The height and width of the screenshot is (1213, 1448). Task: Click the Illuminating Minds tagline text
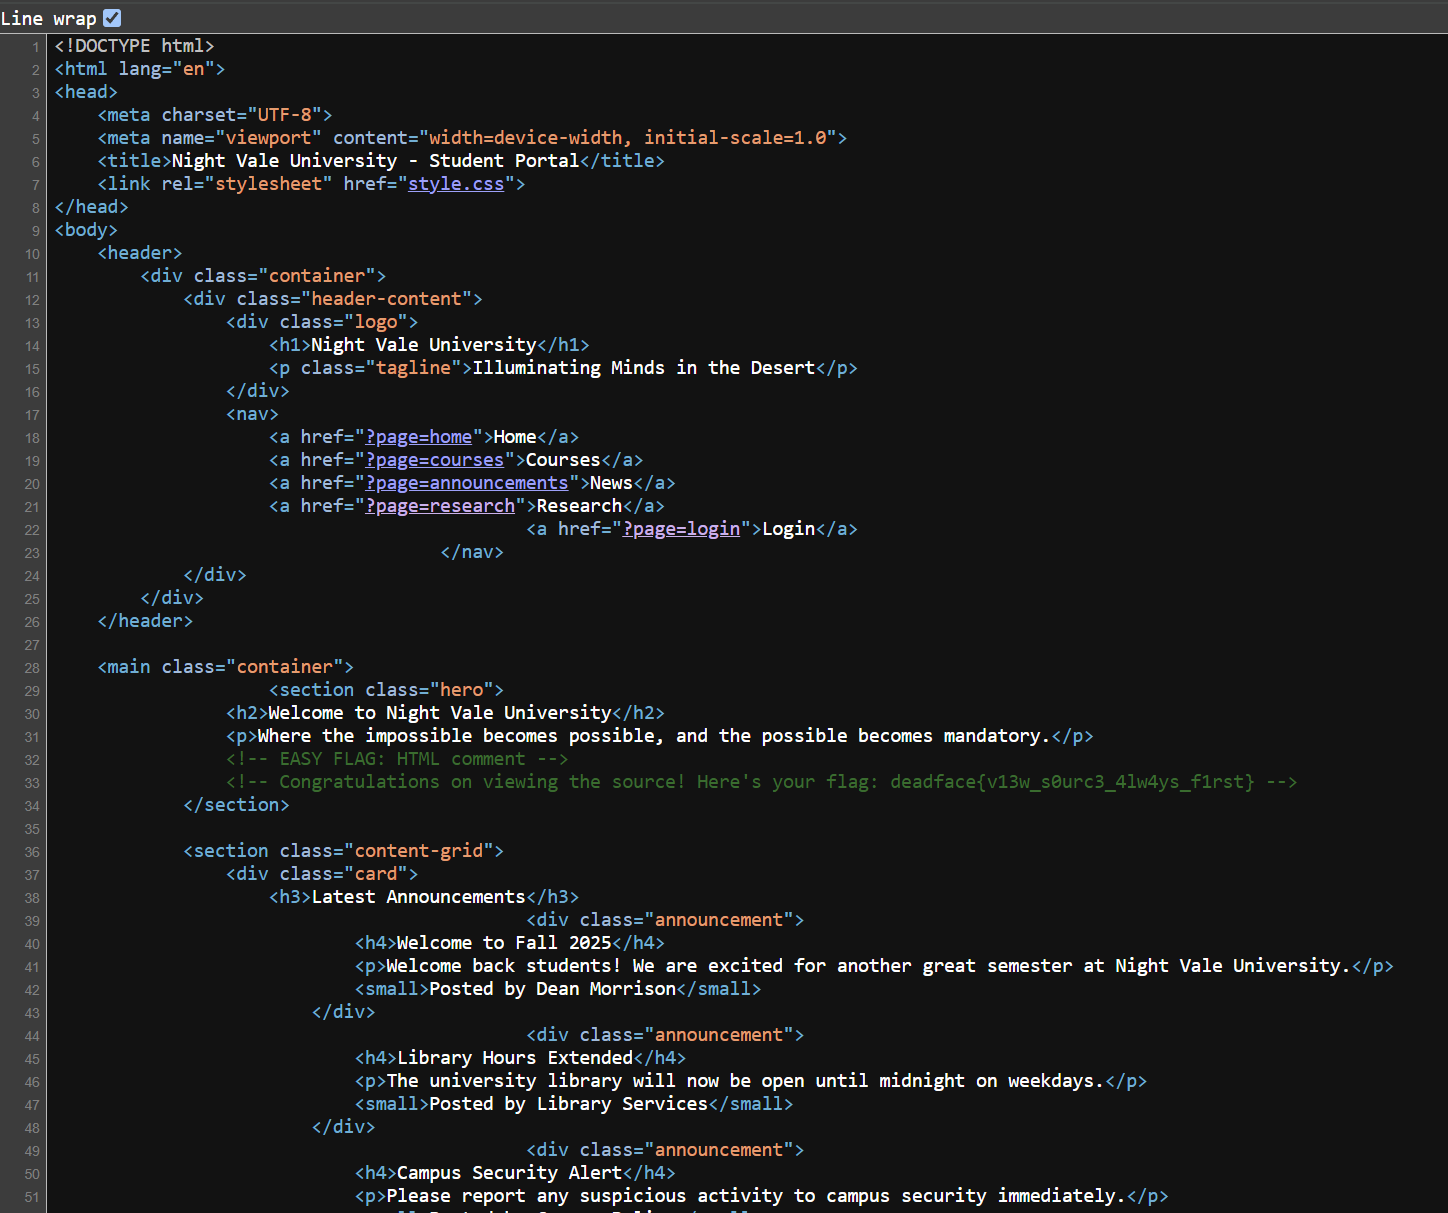pyautogui.click(x=645, y=368)
